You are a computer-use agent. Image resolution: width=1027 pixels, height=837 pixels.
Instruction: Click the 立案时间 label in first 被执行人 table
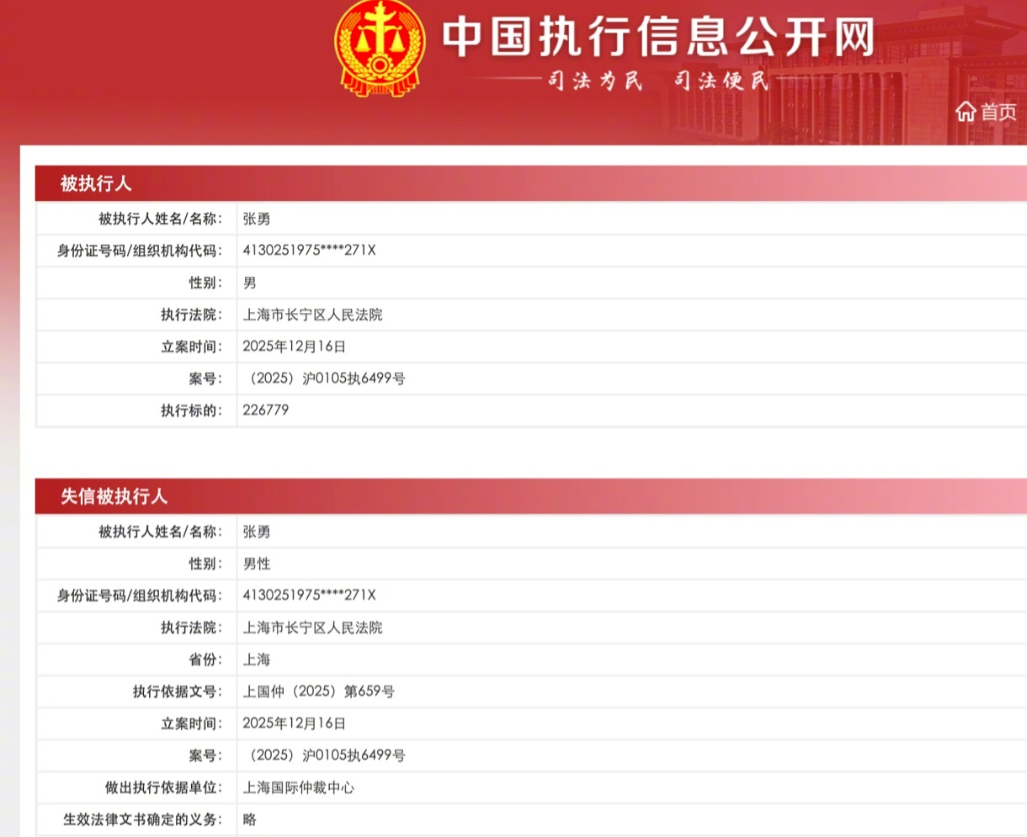[x=191, y=346]
